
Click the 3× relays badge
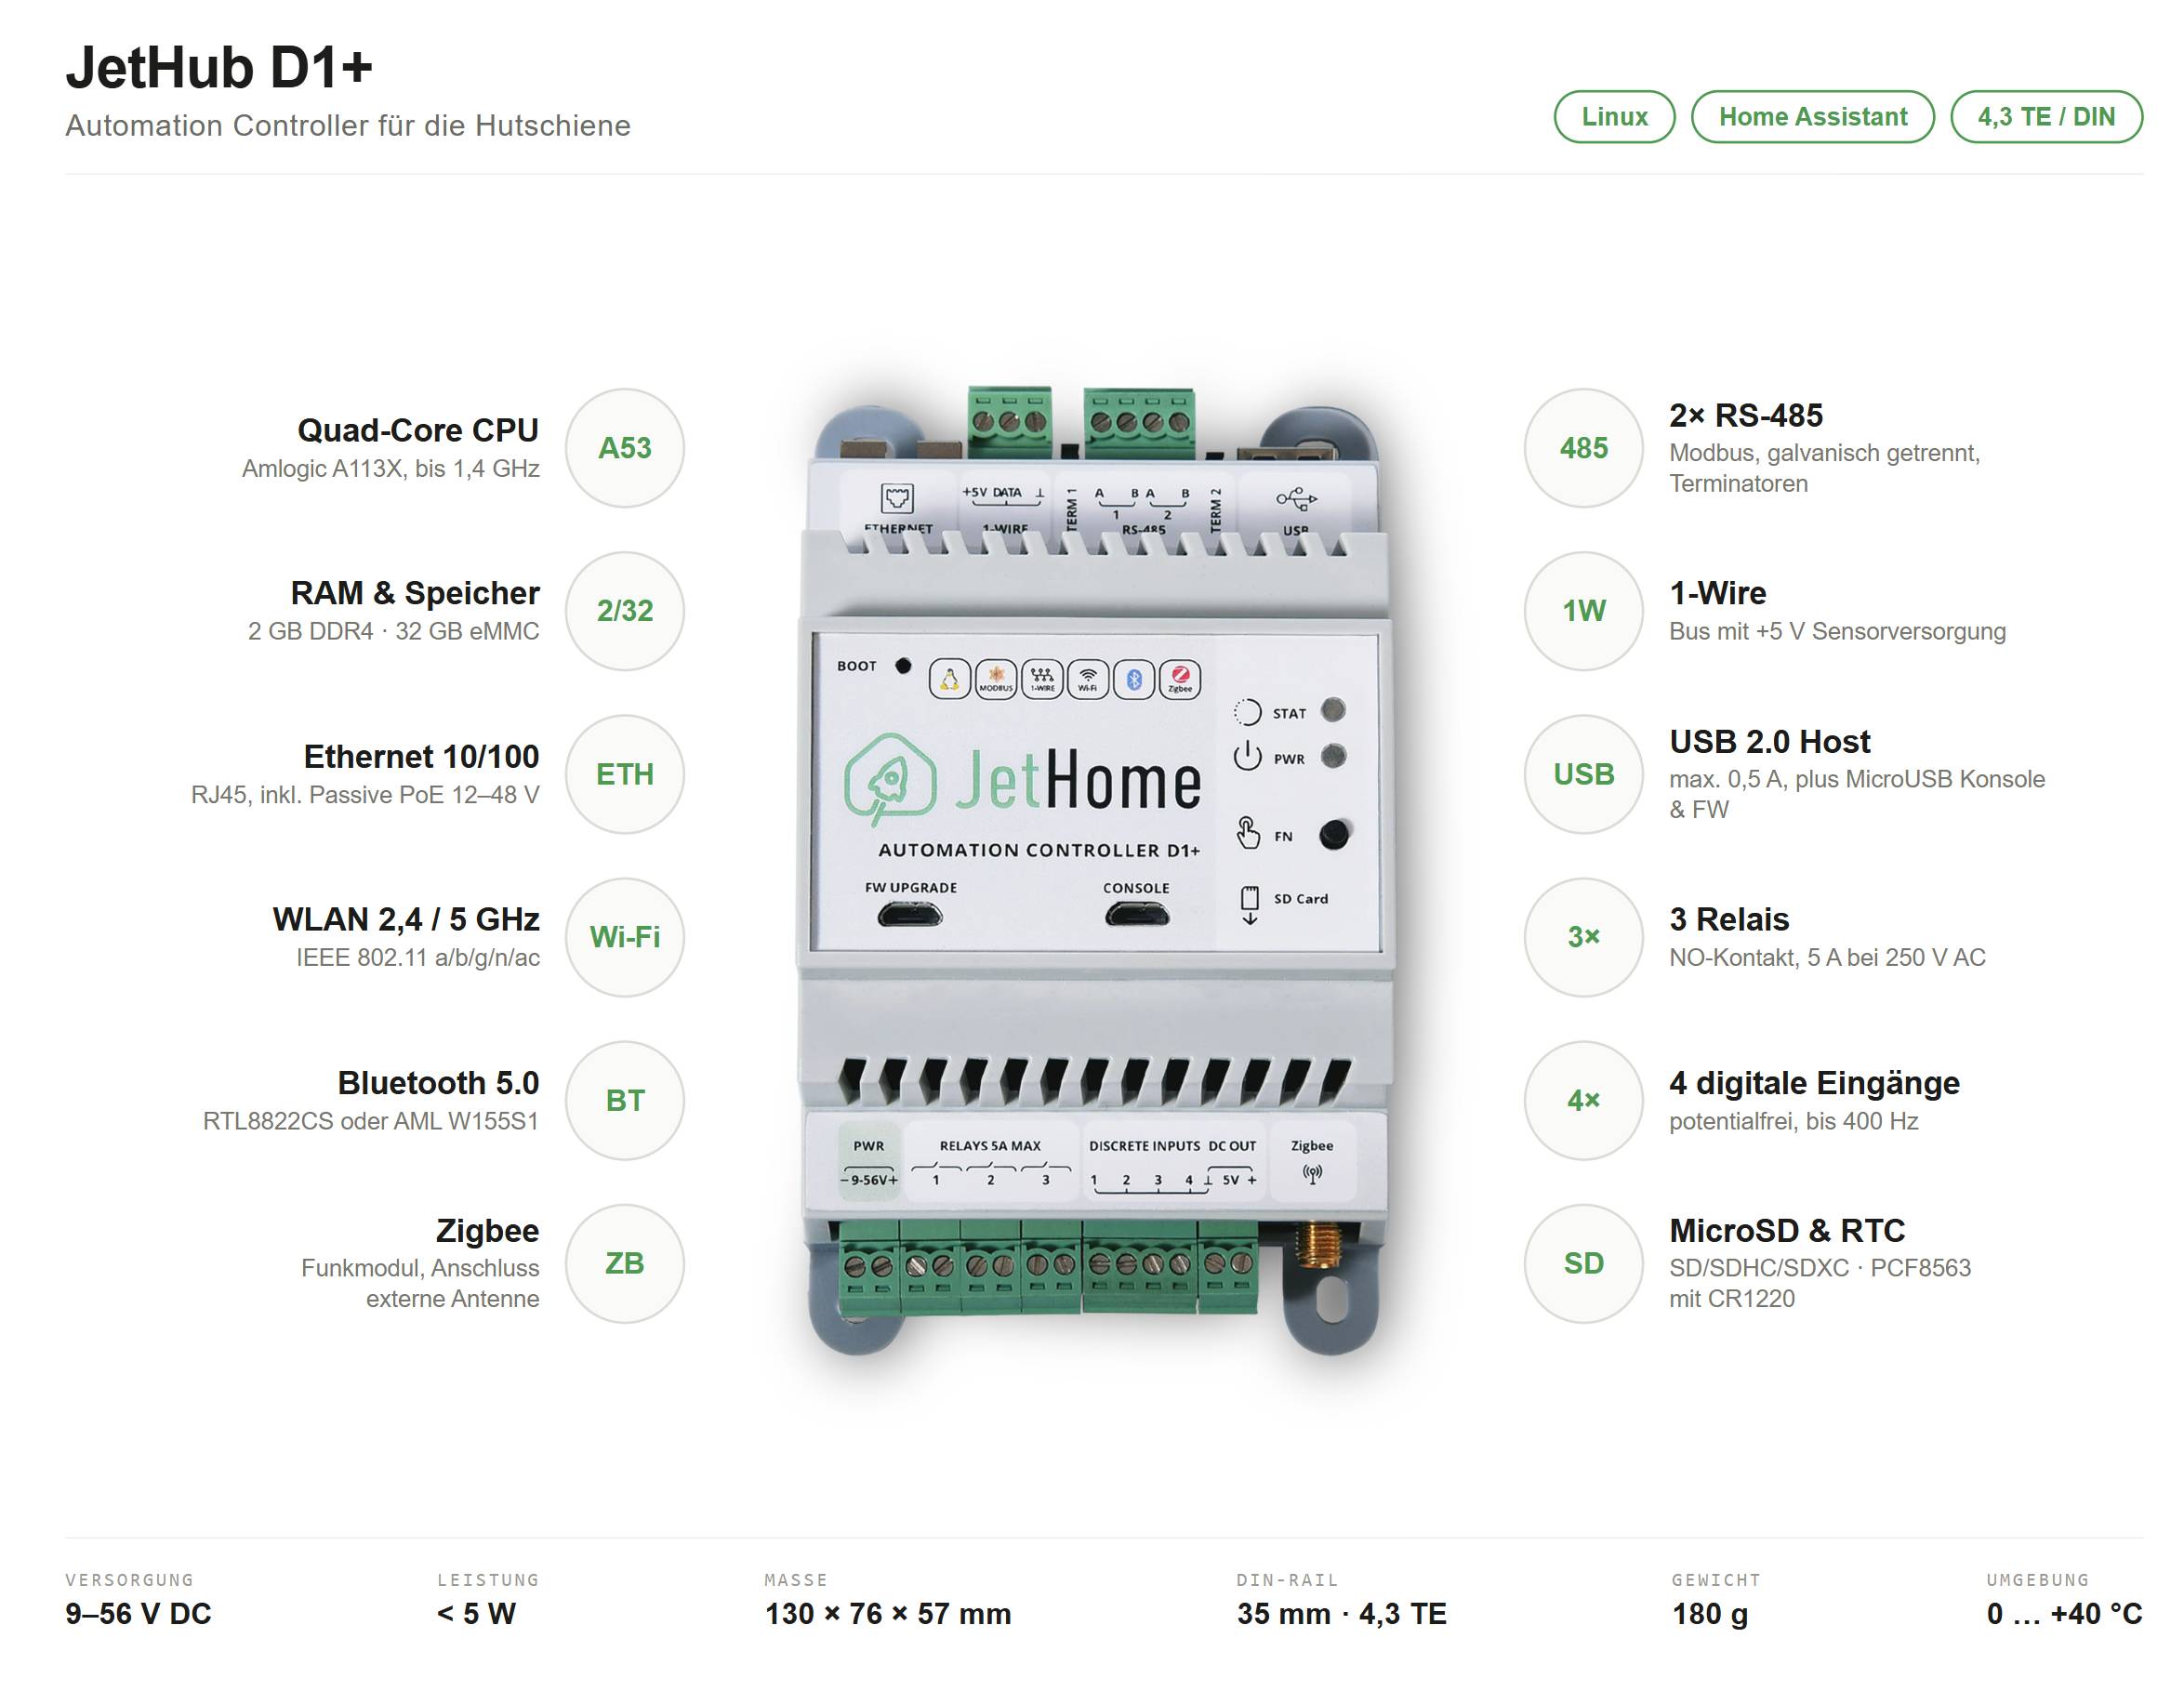[1584, 937]
